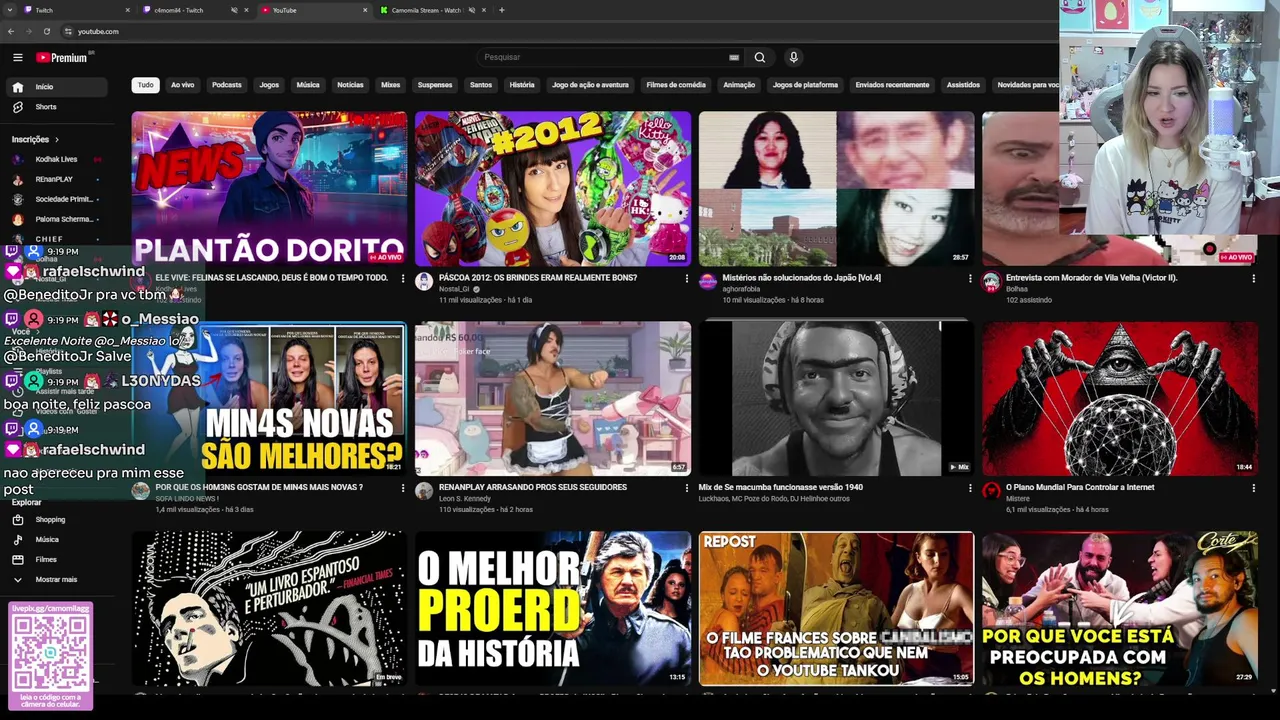
Task: Play the O MELHOR PROERD DA HISTÓRIA thumbnail
Action: tap(553, 608)
